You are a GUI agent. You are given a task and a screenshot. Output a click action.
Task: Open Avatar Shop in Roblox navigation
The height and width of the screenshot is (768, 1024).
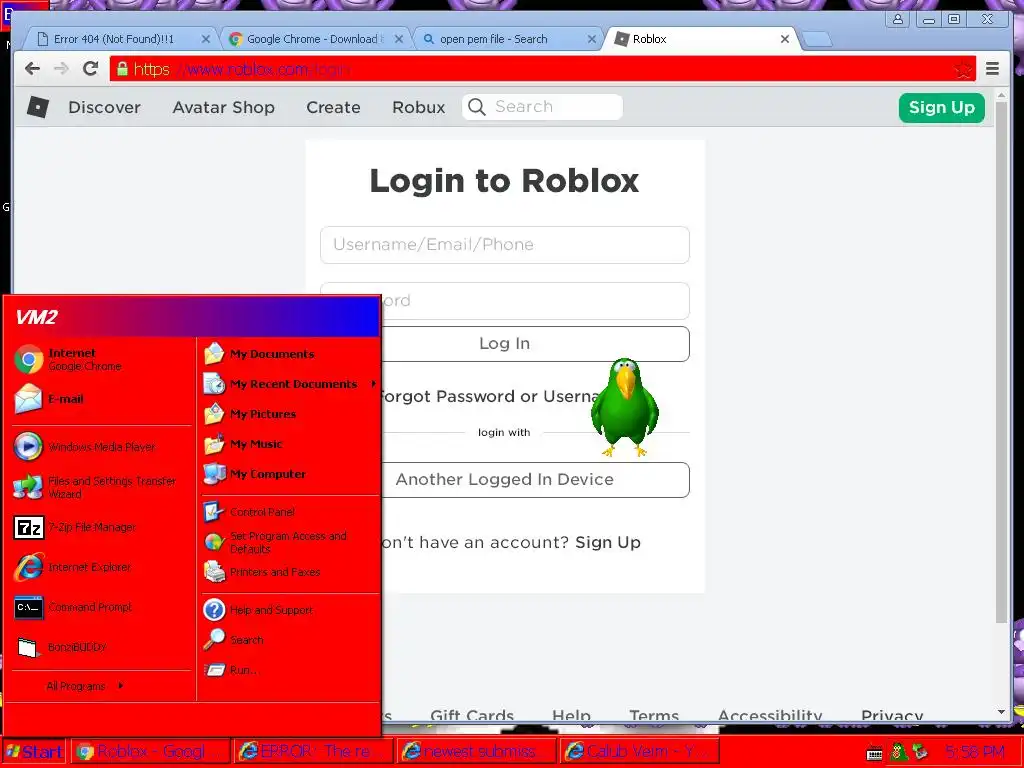click(x=223, y=107)
